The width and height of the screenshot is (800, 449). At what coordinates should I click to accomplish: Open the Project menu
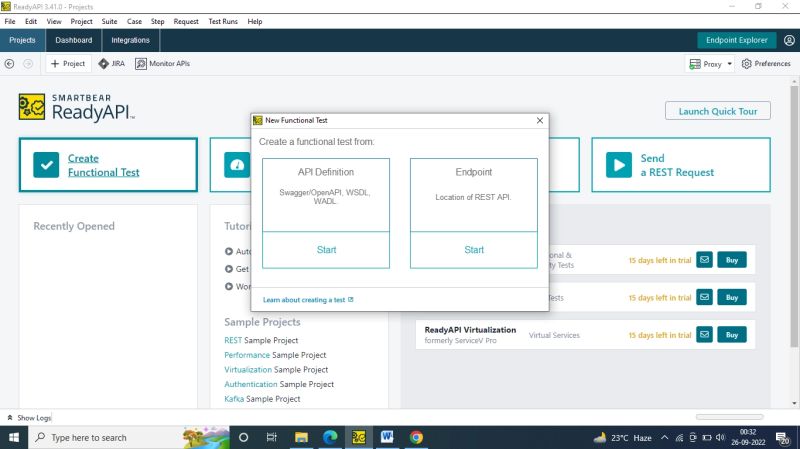coord(82,21)
